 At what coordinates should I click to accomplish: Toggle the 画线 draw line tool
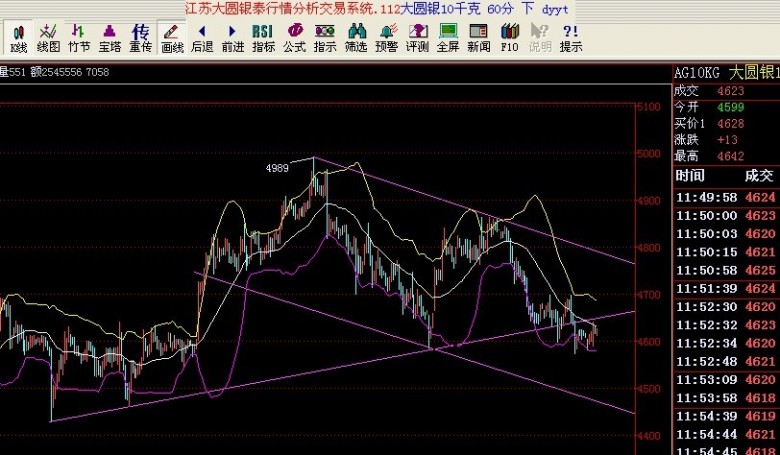coord(172,38)
